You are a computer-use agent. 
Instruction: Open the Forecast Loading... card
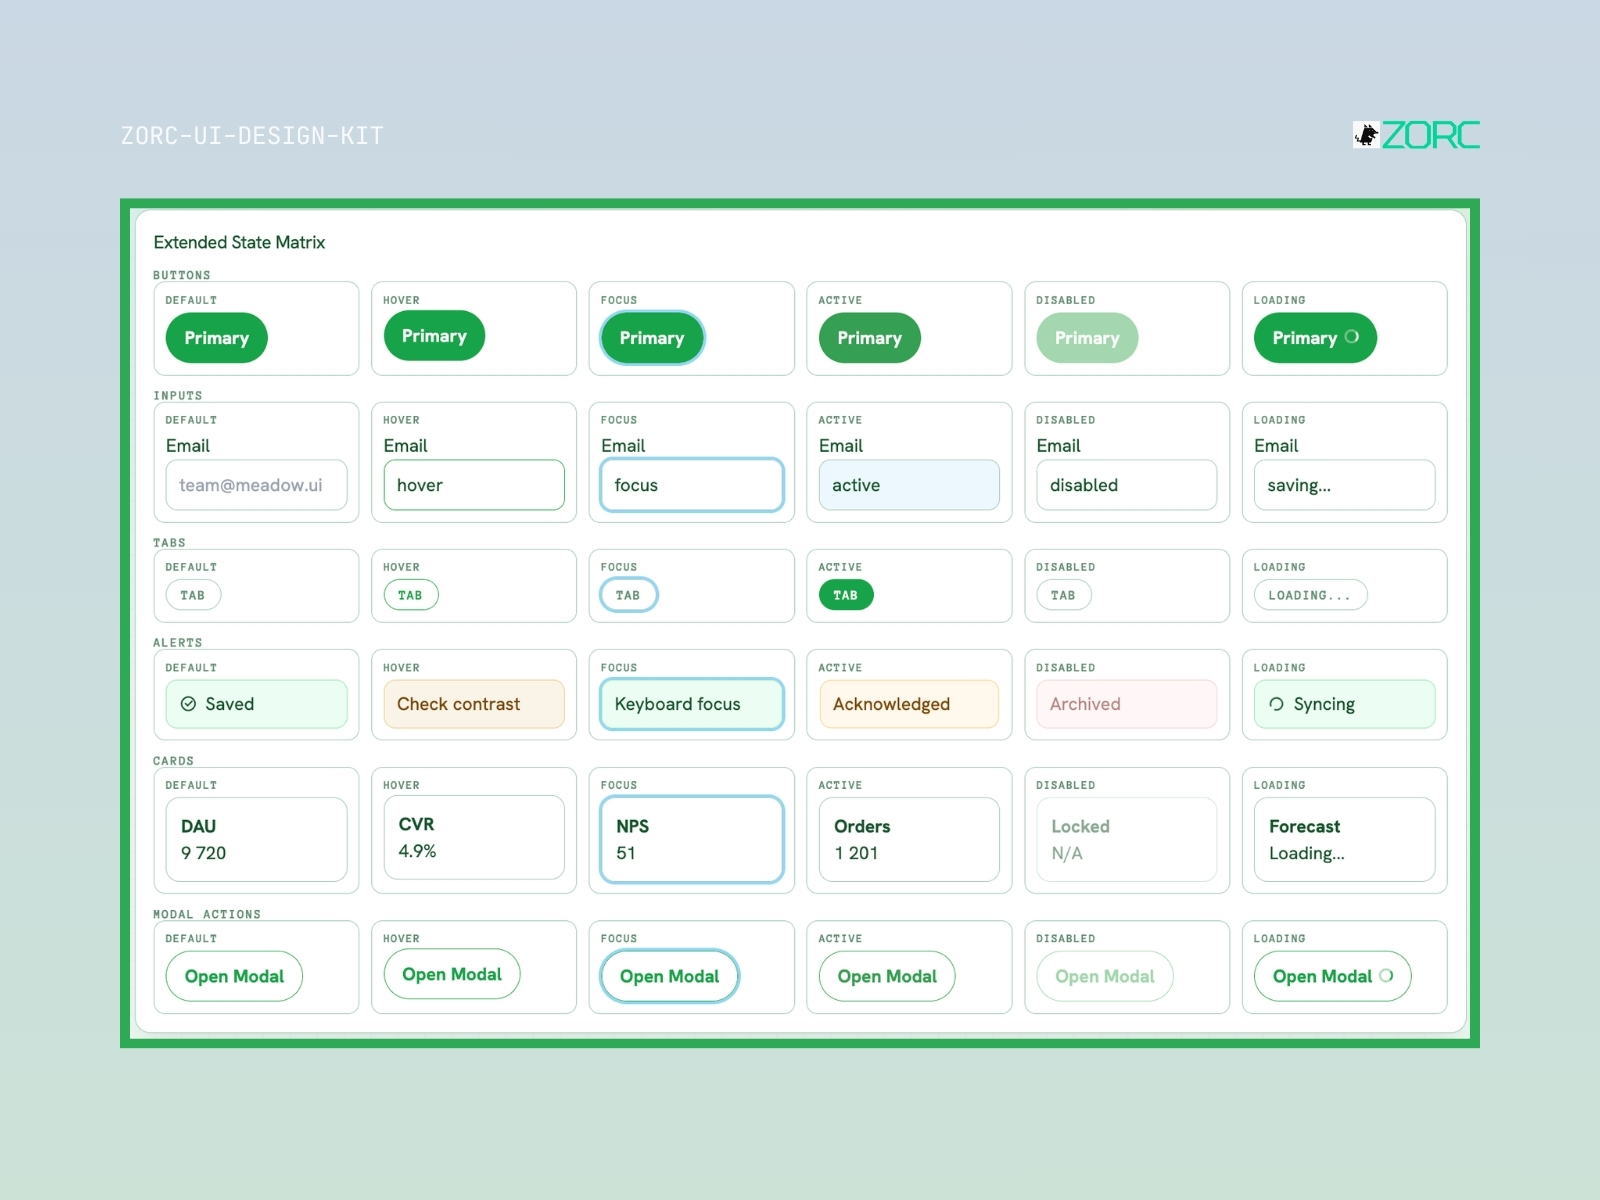click(x=1345, y=839)
